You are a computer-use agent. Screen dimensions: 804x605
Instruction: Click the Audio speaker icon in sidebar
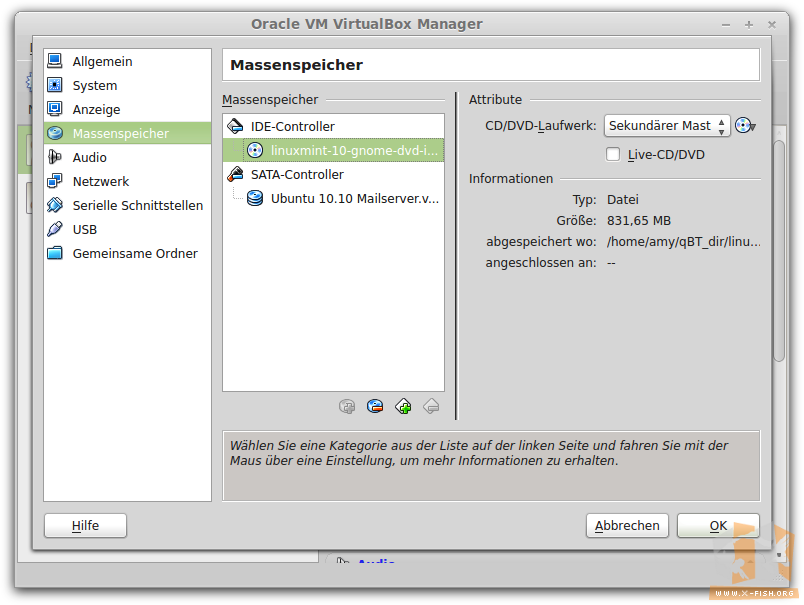[55, 157]
